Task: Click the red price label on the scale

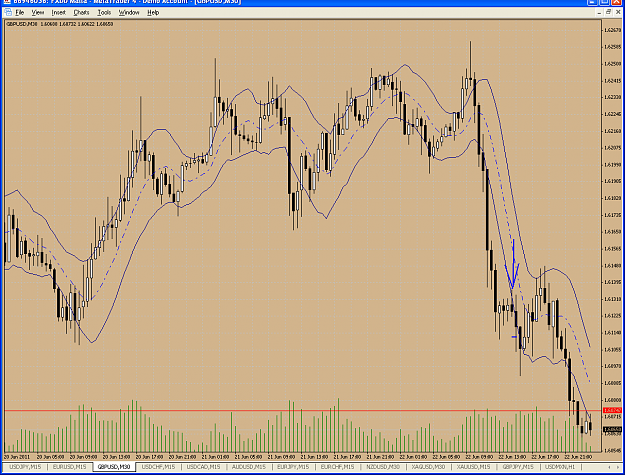Action: coord(612,410)
